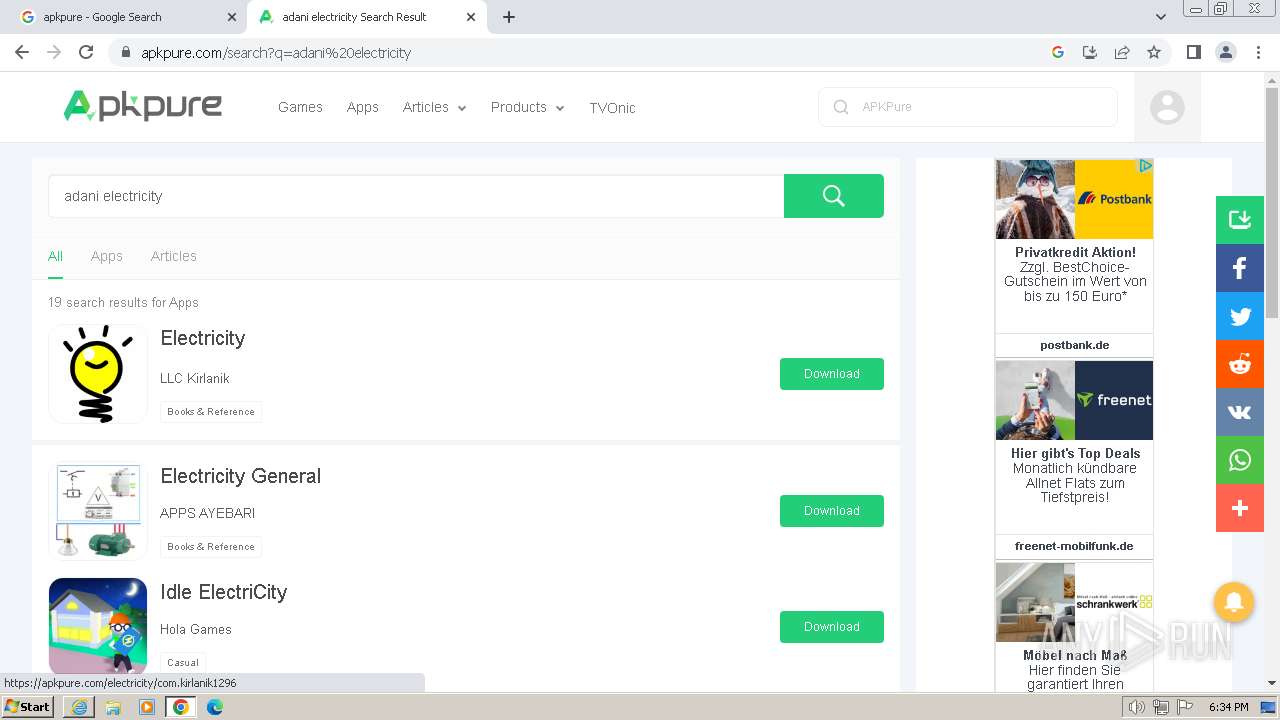Open the Postbank advertisement
This screenshot has width=1280, height=720.
[1075, 258]
